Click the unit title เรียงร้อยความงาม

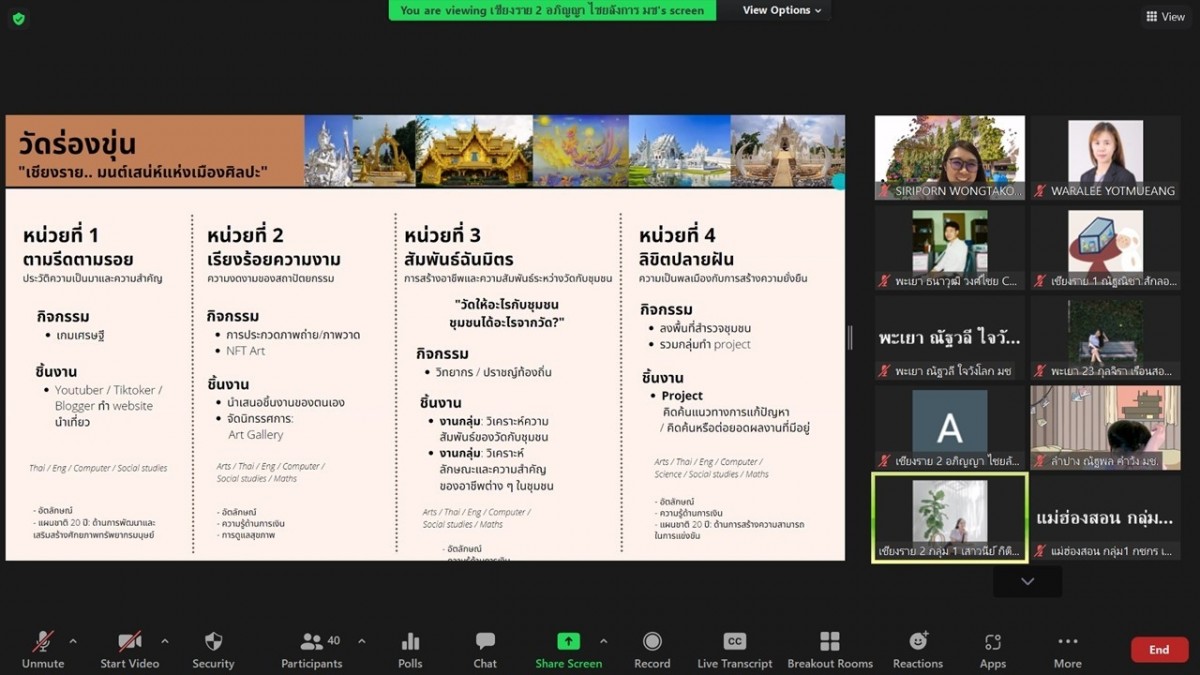(274, 260)
